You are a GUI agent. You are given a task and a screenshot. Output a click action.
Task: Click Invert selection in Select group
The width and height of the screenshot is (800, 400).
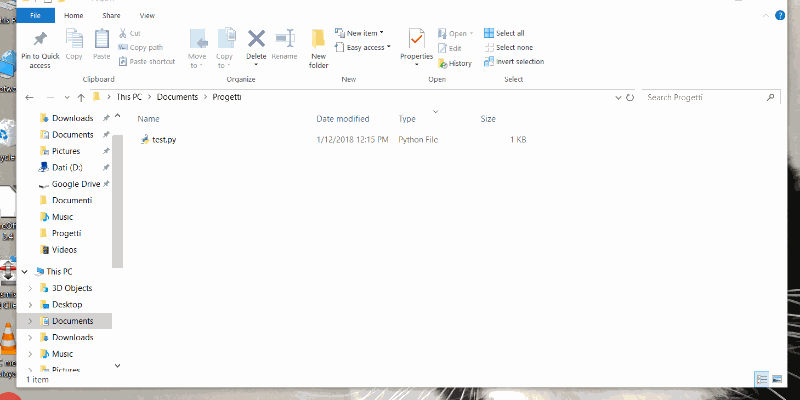click(x=514, y=61)
